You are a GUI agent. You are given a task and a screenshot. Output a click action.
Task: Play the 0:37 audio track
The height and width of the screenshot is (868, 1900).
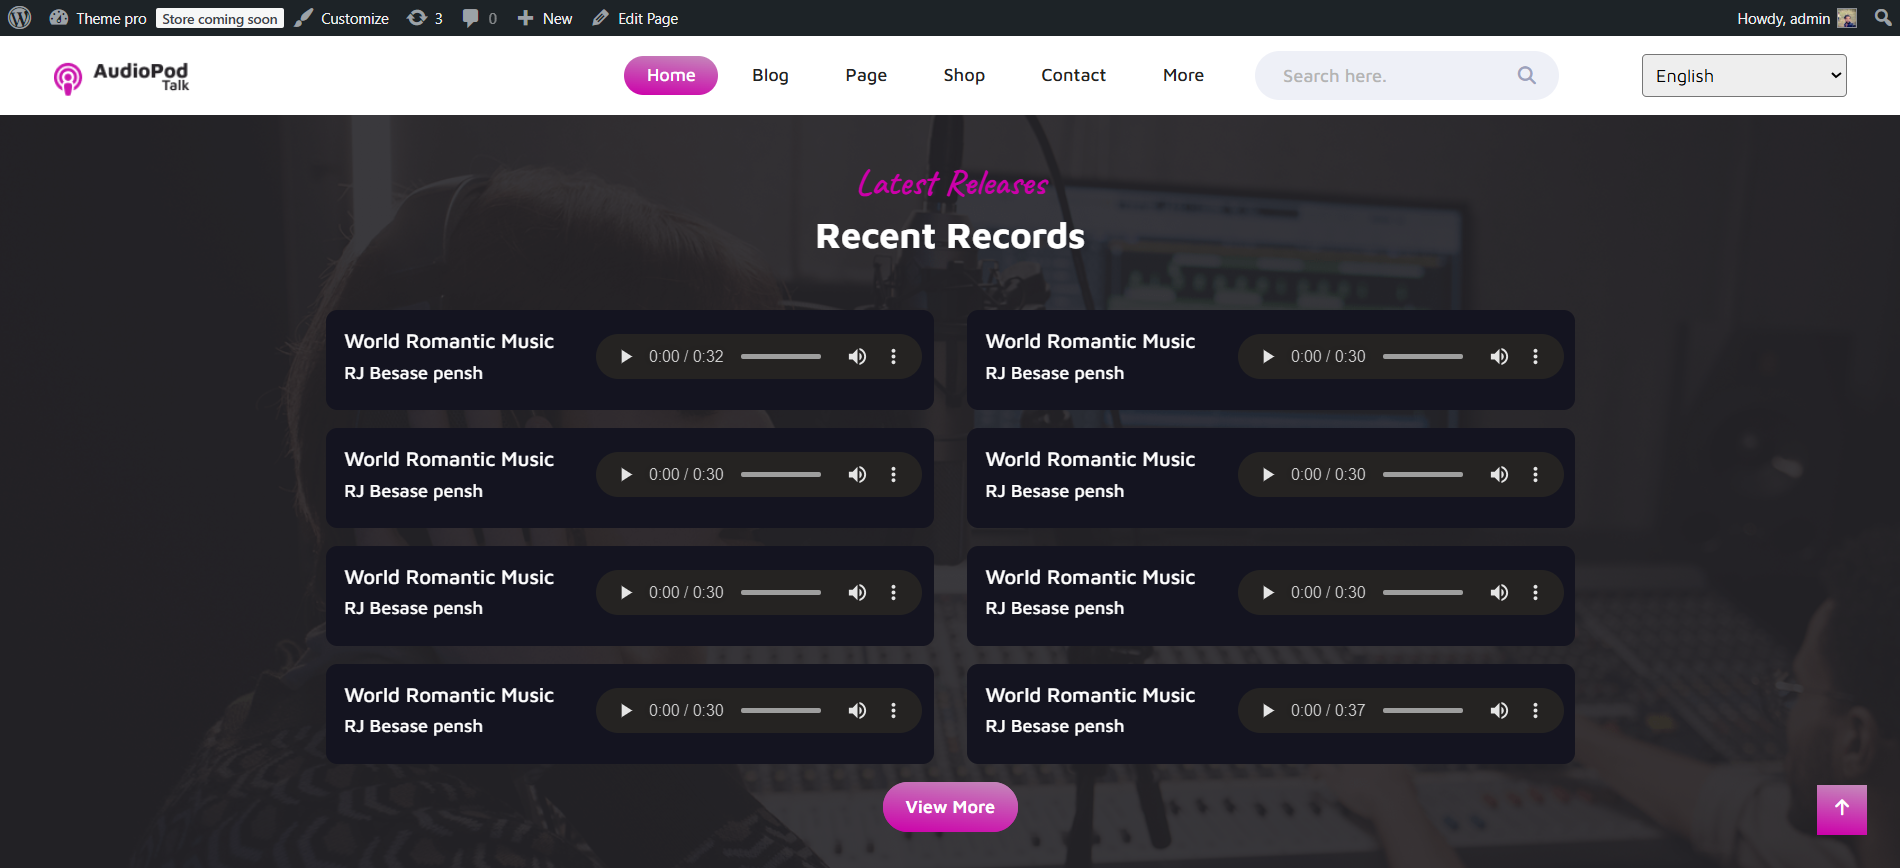click(1268, 711)
